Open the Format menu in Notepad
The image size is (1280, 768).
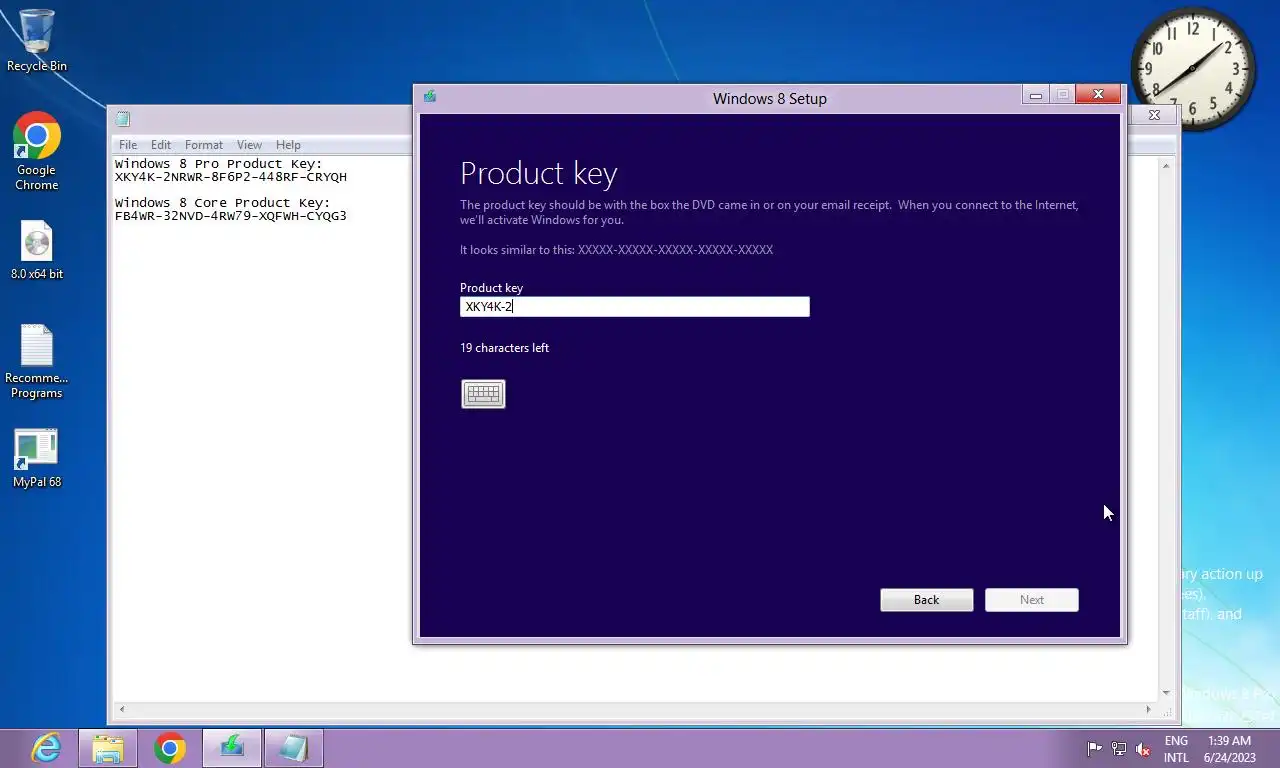tap(204, 145)
